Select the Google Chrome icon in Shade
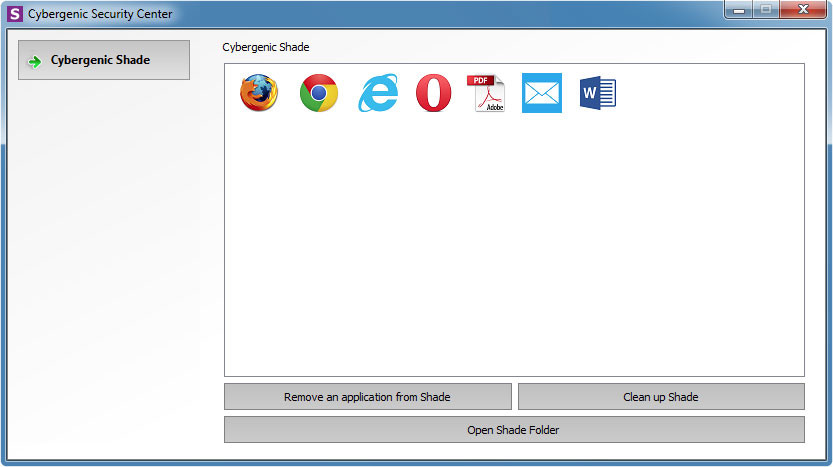The width and height of the screenshot is (833, 467). click(x=319, y=93)
